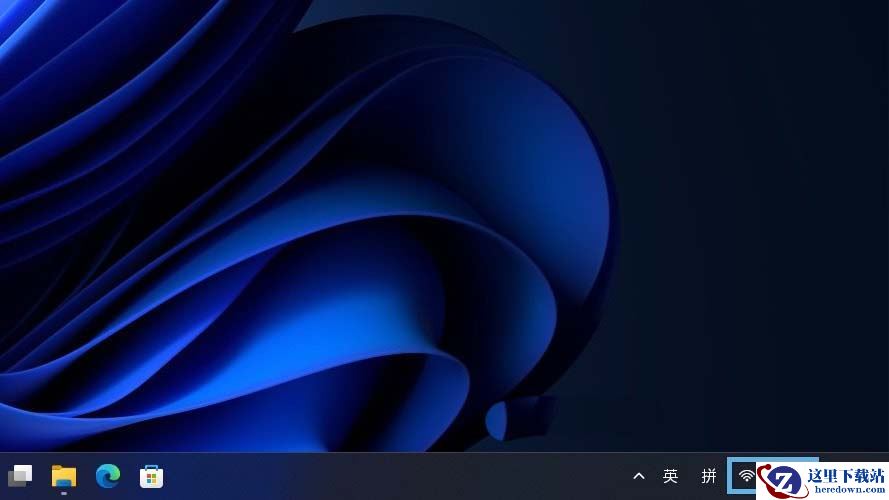Launch File Explorer from the taskbar
This screenshot has width=889, height=500.
(64, 476)
